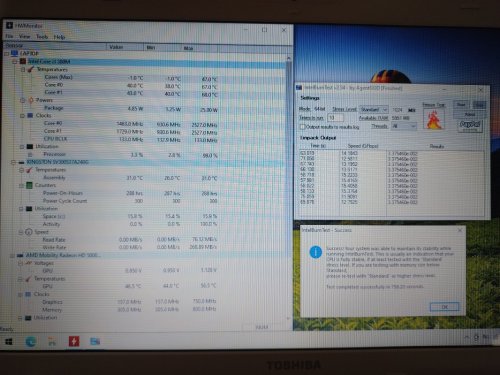Collapse the Intel Core CPU tree node
The image size is (500, 375).
(x=15, y=62)
